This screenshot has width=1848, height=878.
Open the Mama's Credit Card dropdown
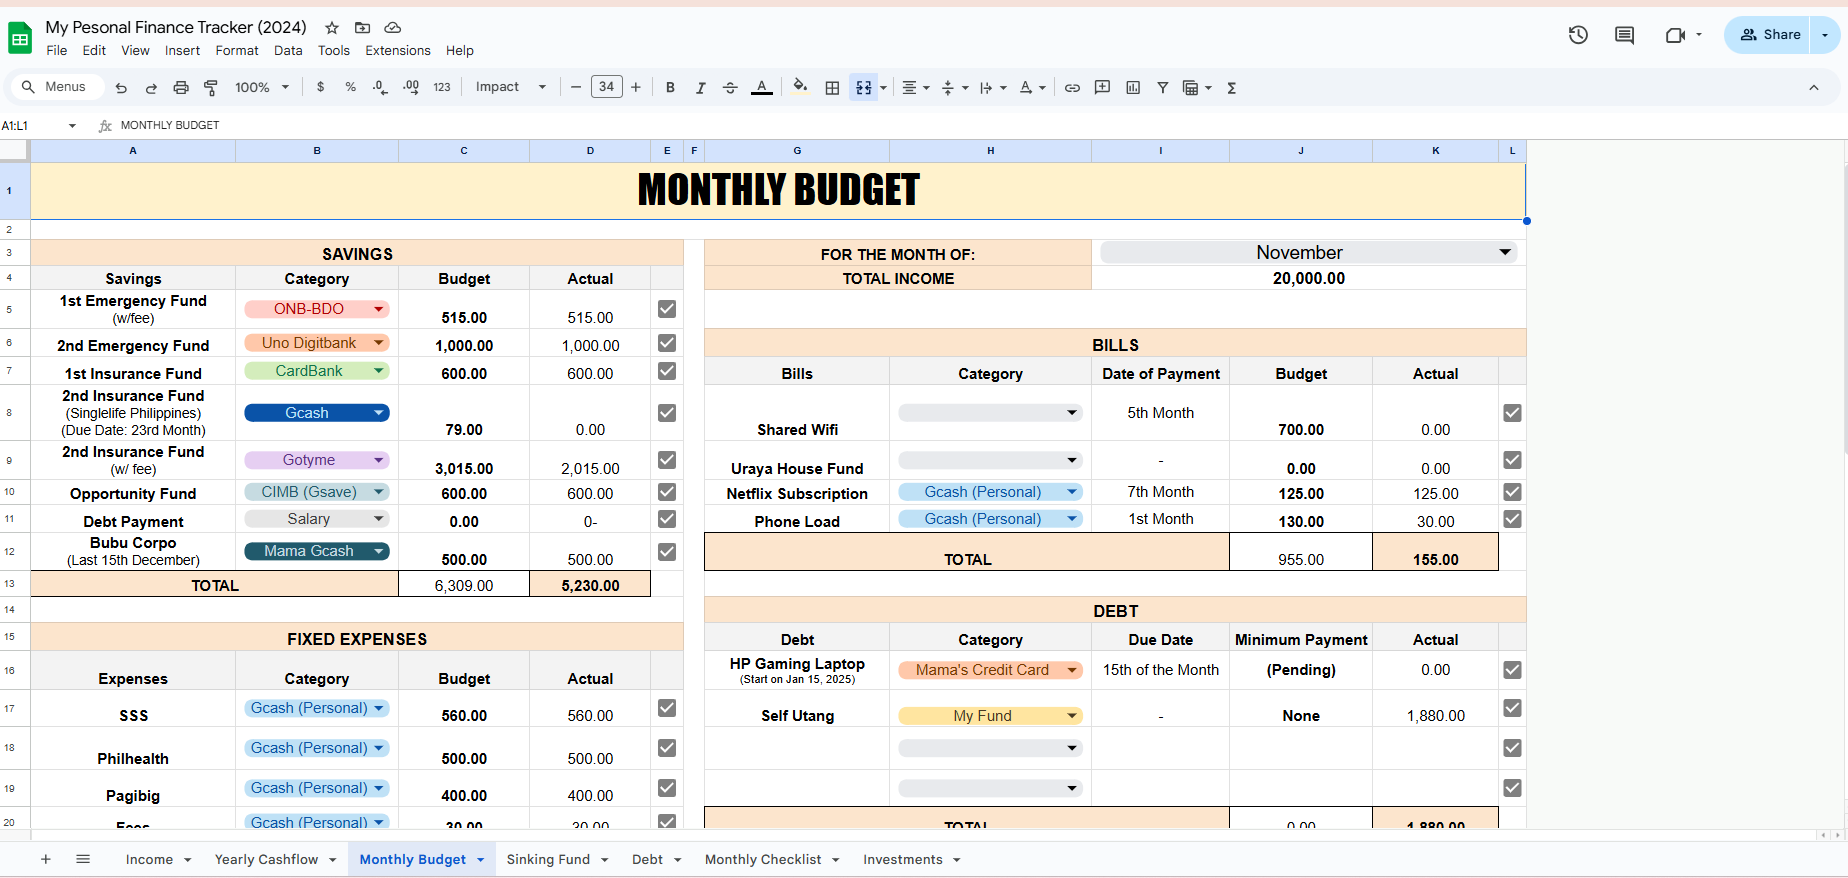click(x=991, y=670)
